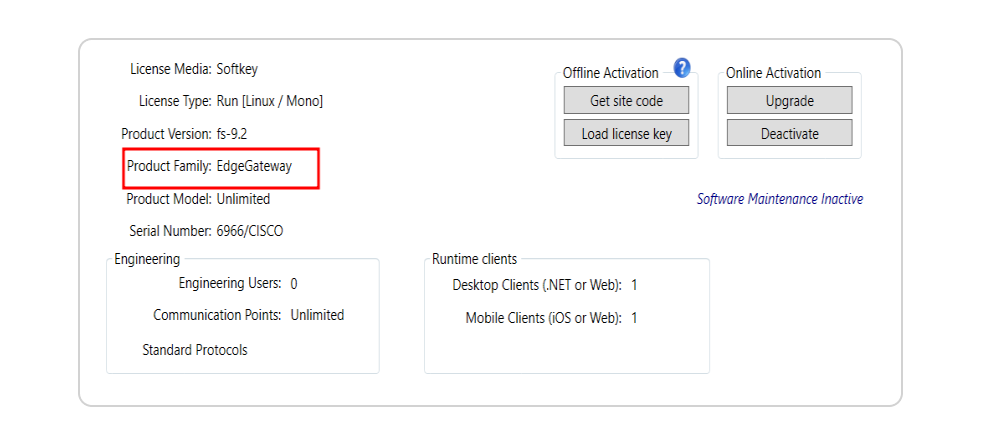Select the Mobile Clients (iOS or Web) count
981x445 pixels.
pos(634,318)
